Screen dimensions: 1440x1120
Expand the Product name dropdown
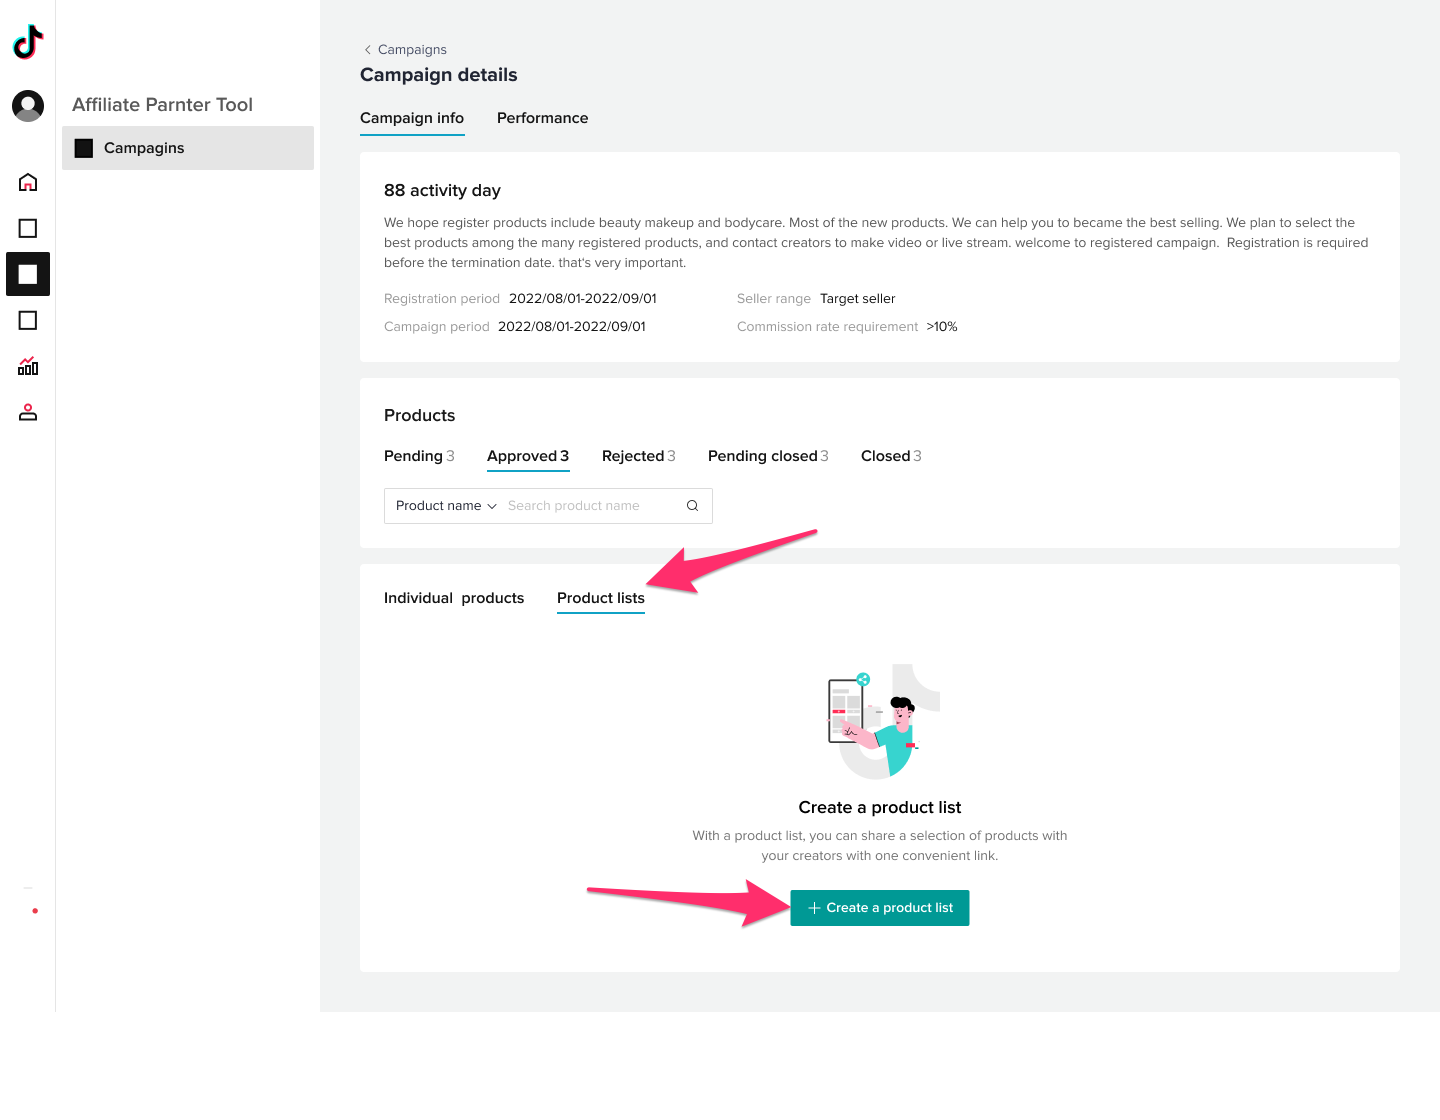coord(446,506)
